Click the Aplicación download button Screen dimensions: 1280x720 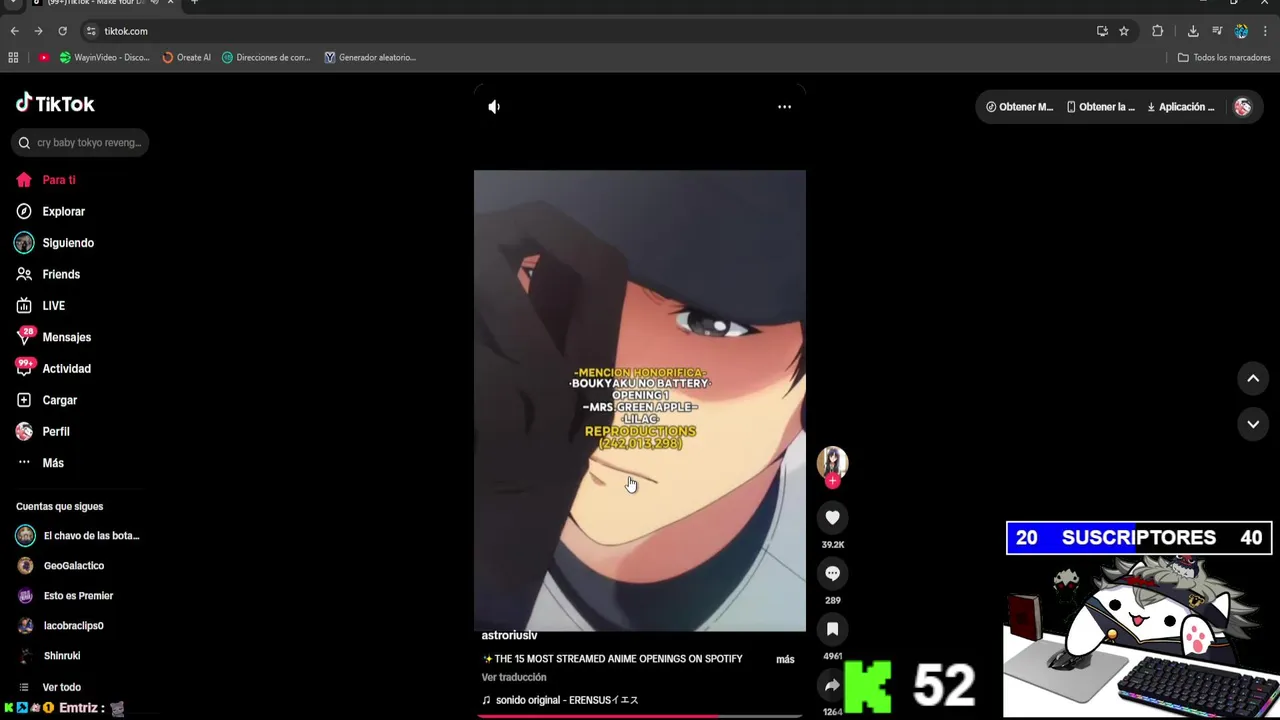coord(1180,107)
